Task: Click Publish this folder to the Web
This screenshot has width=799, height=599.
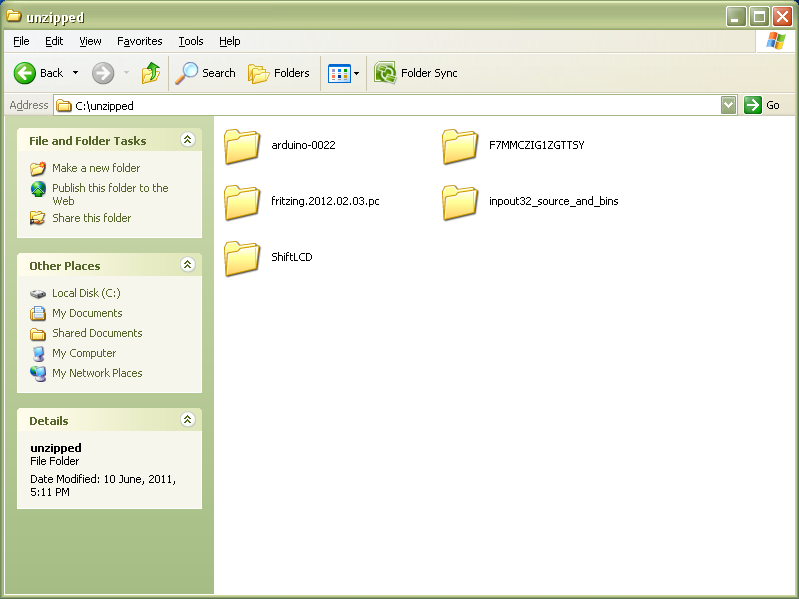Action: point(110,195)
